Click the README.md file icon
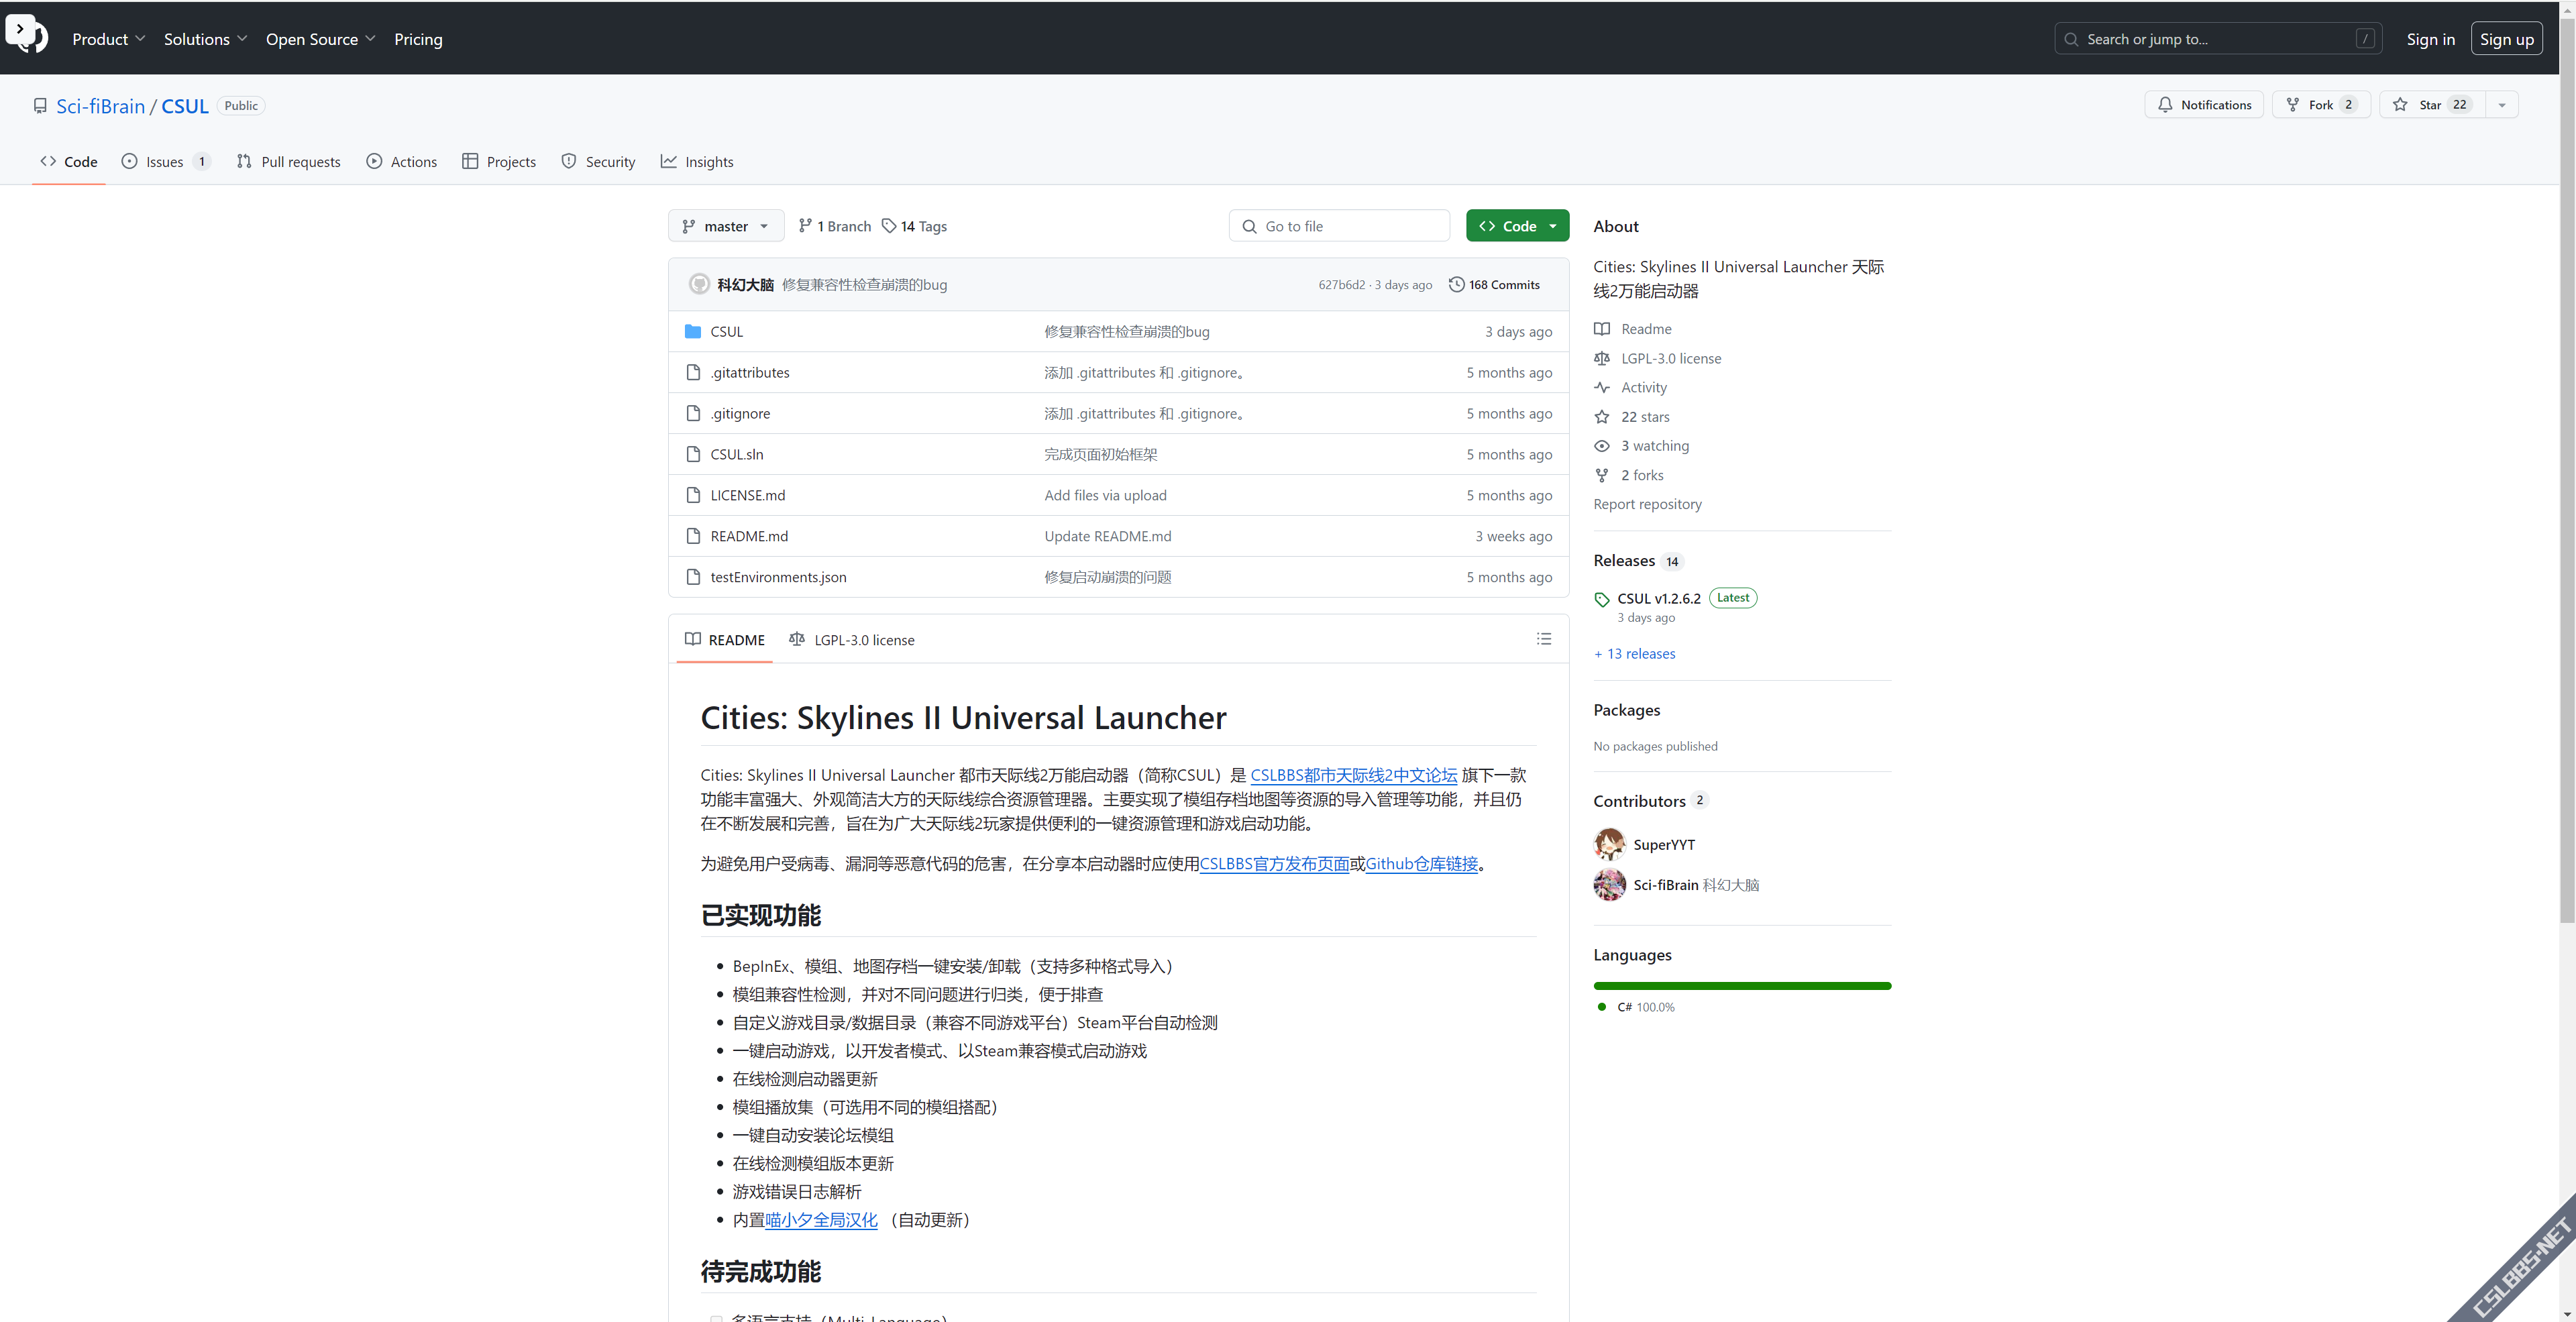Viewport: 2576px width, 1322px height. (693, 536)
